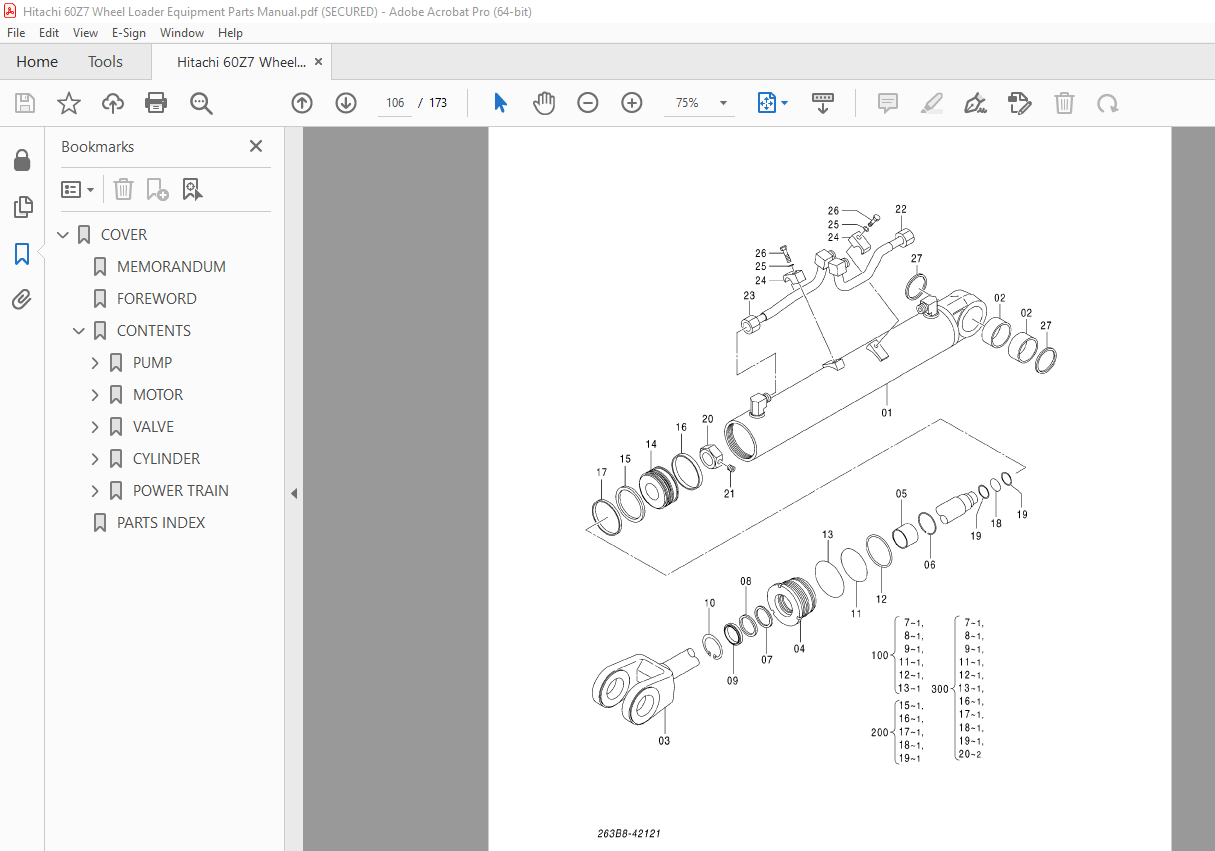Select the CYLINDER bookmark label
Screen dimensions: 1215x851
coord(166,459)
